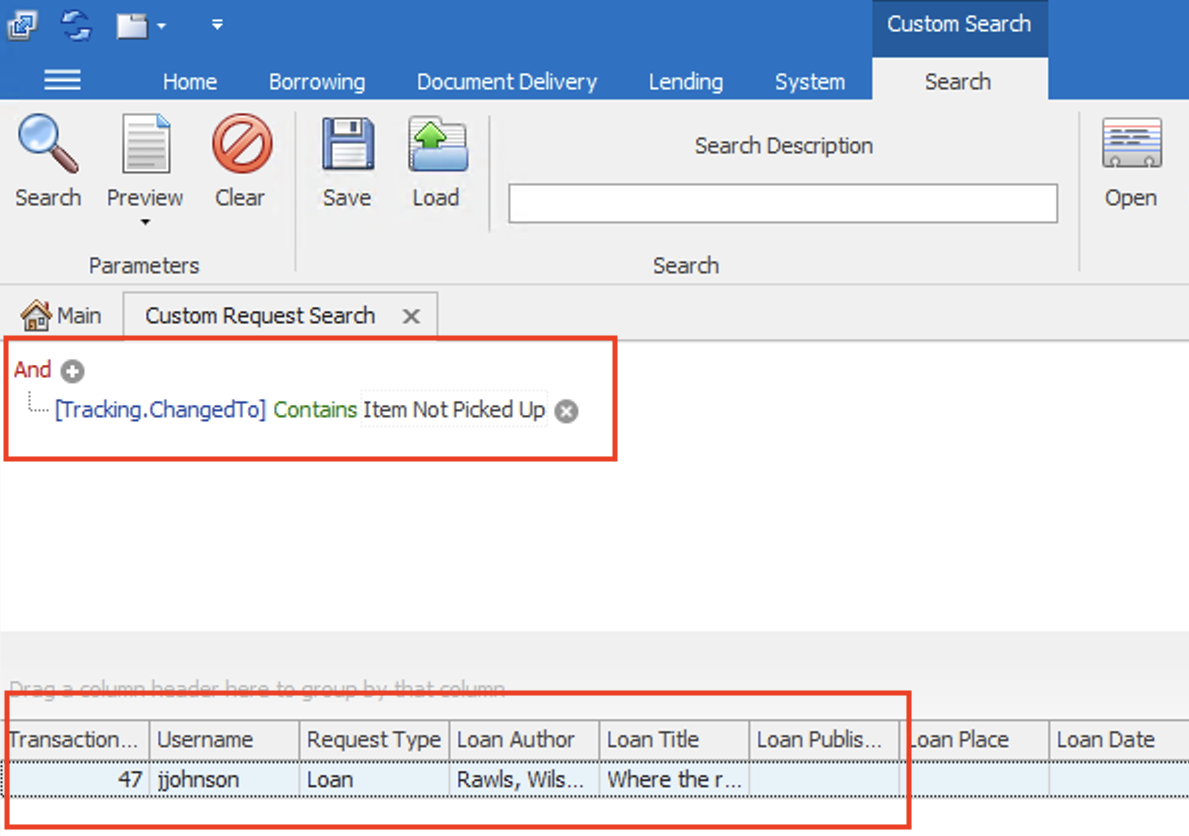Image resolution: width=1189 pixels, height=836 pixels.
Task: Add a new condition with the plus icon
Action: coord(71,370)
